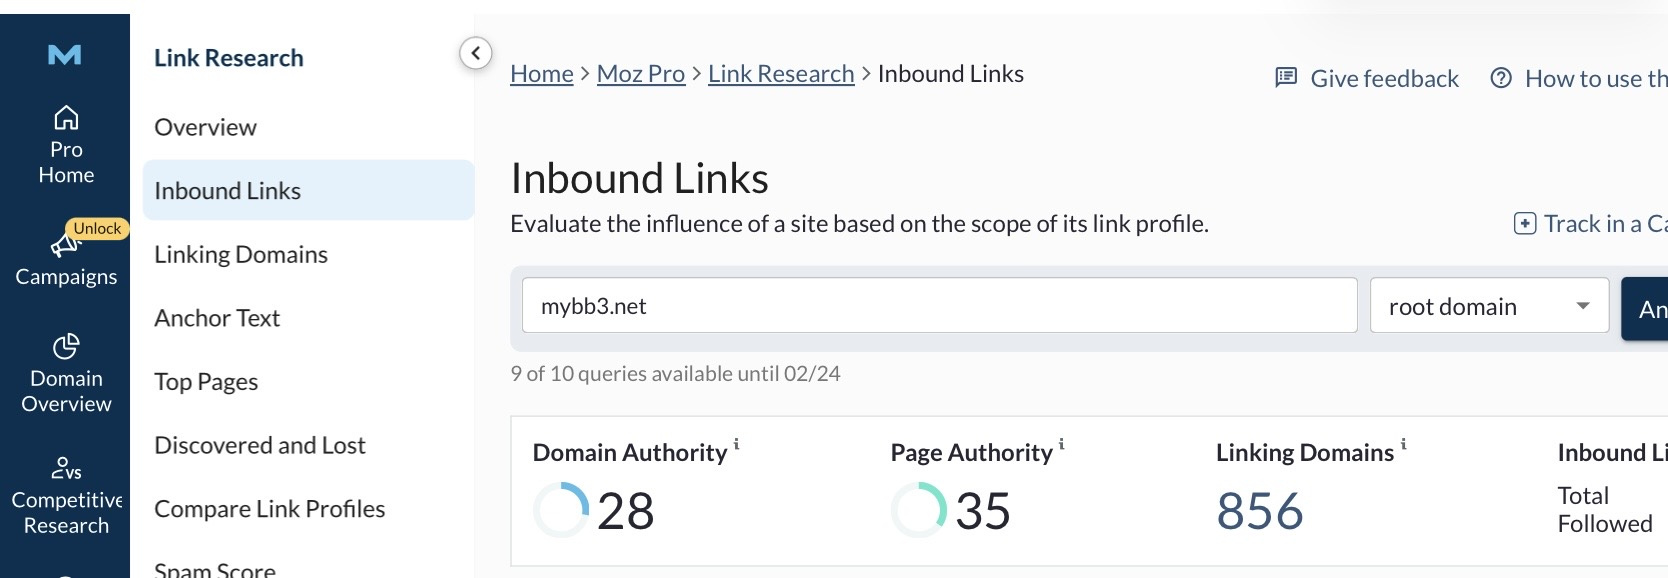
Task: Click the Home breadcrumb link
Action: (x=541, y=74)
